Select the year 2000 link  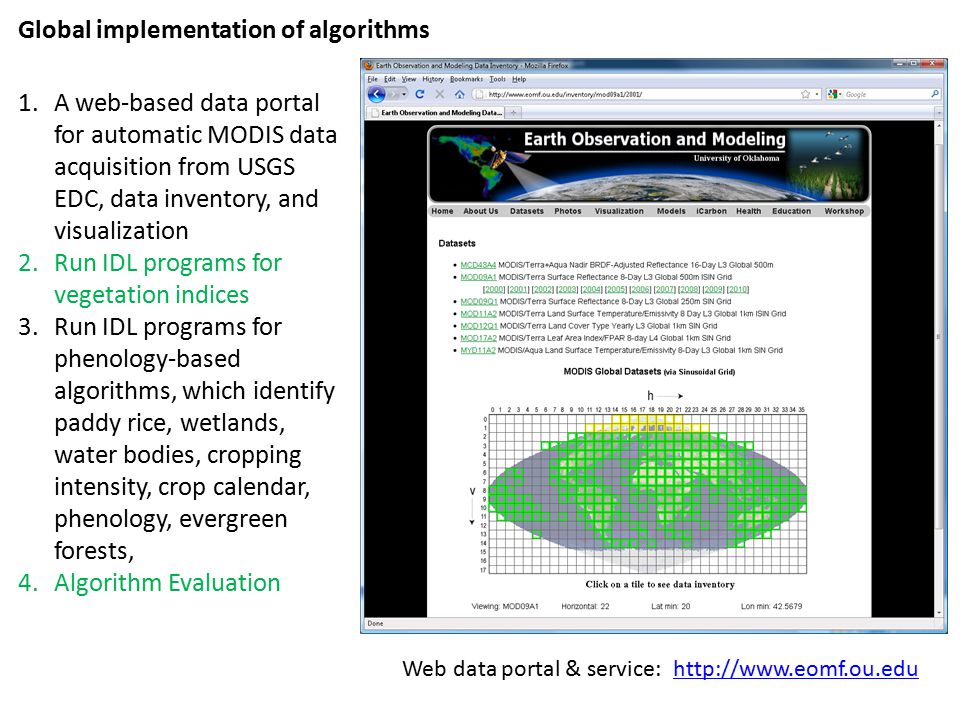[494, 290]
